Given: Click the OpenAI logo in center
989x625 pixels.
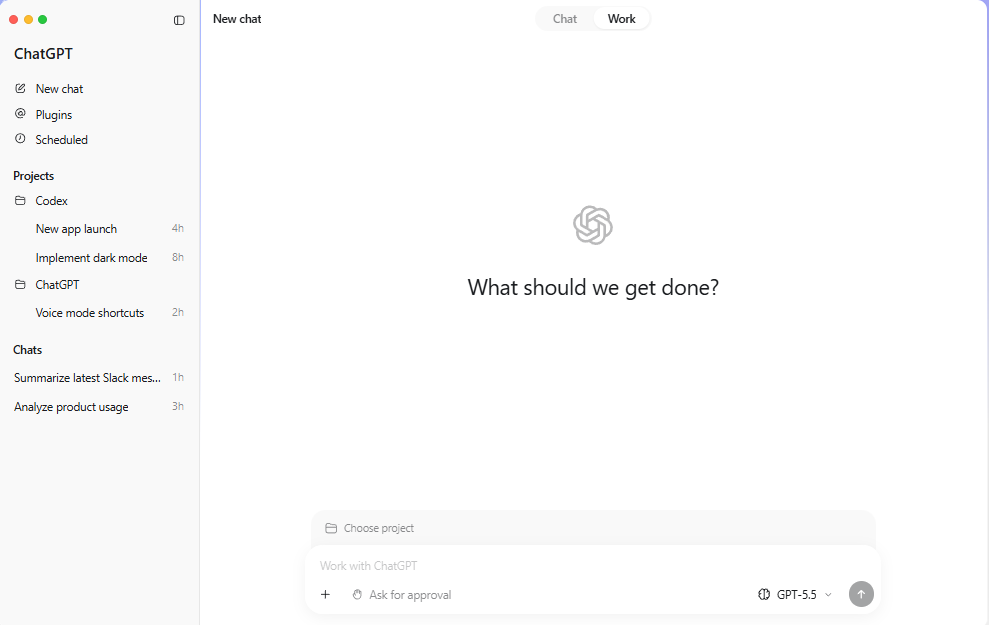Looking at the screenshot, I should click(593, 225).
